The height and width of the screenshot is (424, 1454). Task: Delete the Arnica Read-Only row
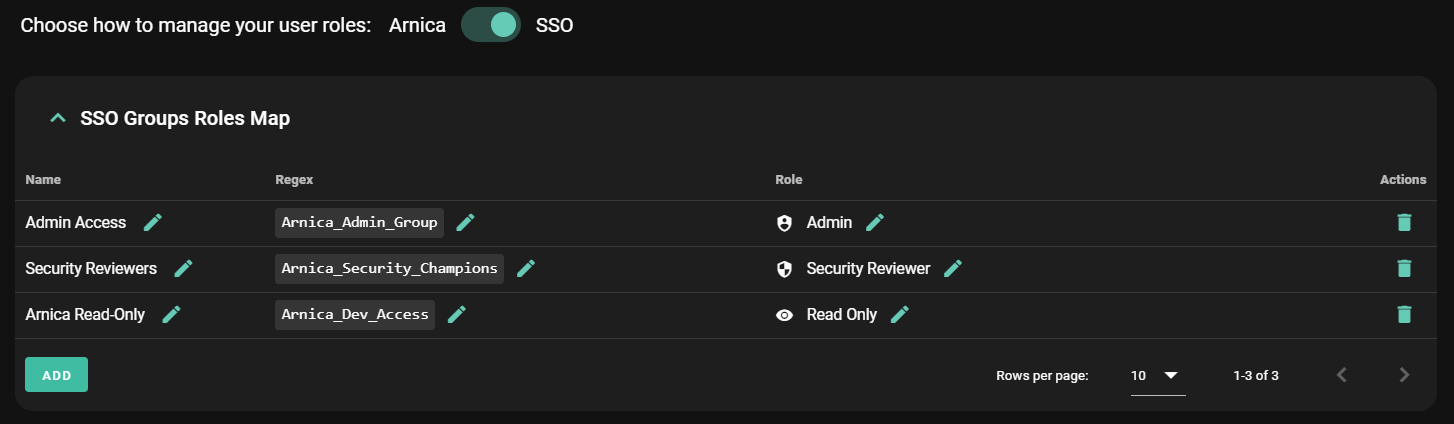tap(1404, 314)
